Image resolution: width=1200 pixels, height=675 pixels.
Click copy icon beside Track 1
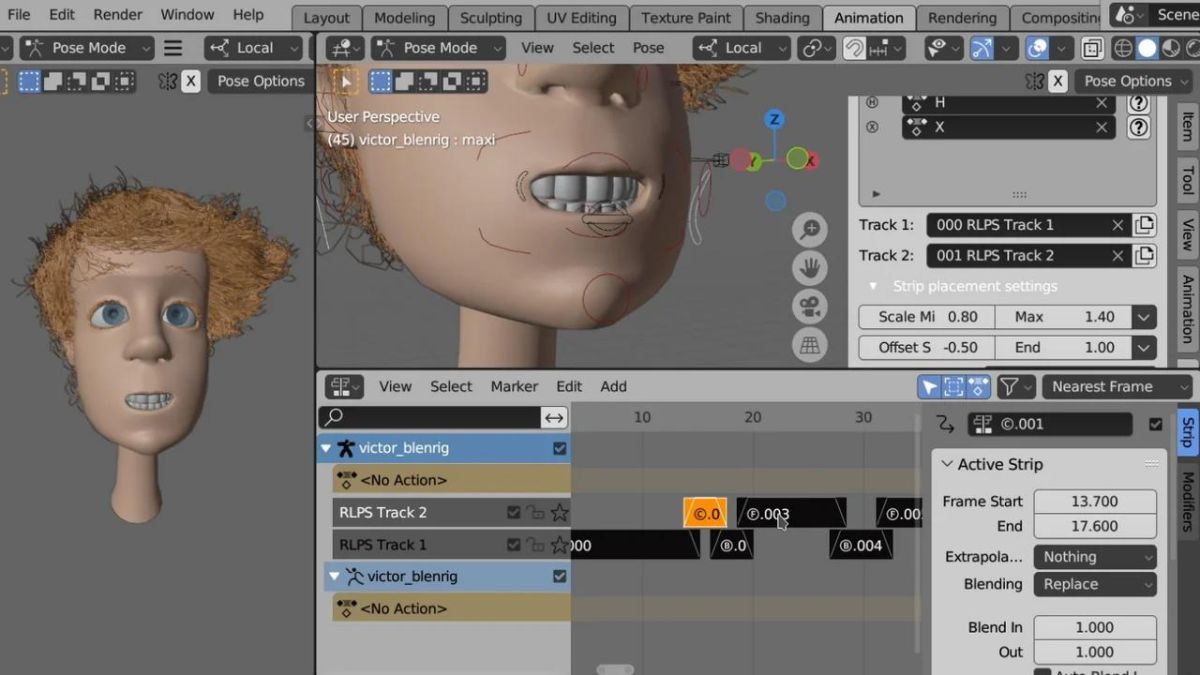1144,225
